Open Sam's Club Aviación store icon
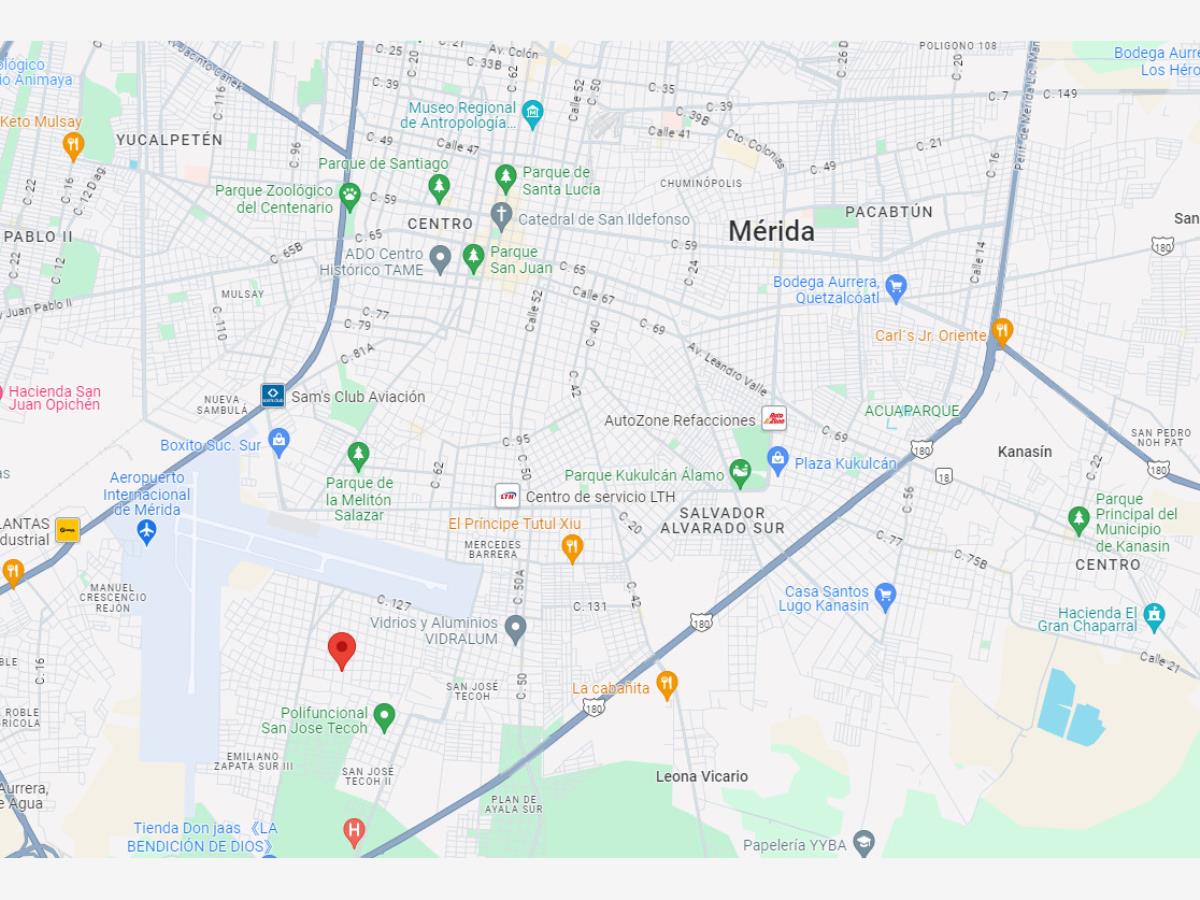1200x900 pixels. click(x=273, y=395)
